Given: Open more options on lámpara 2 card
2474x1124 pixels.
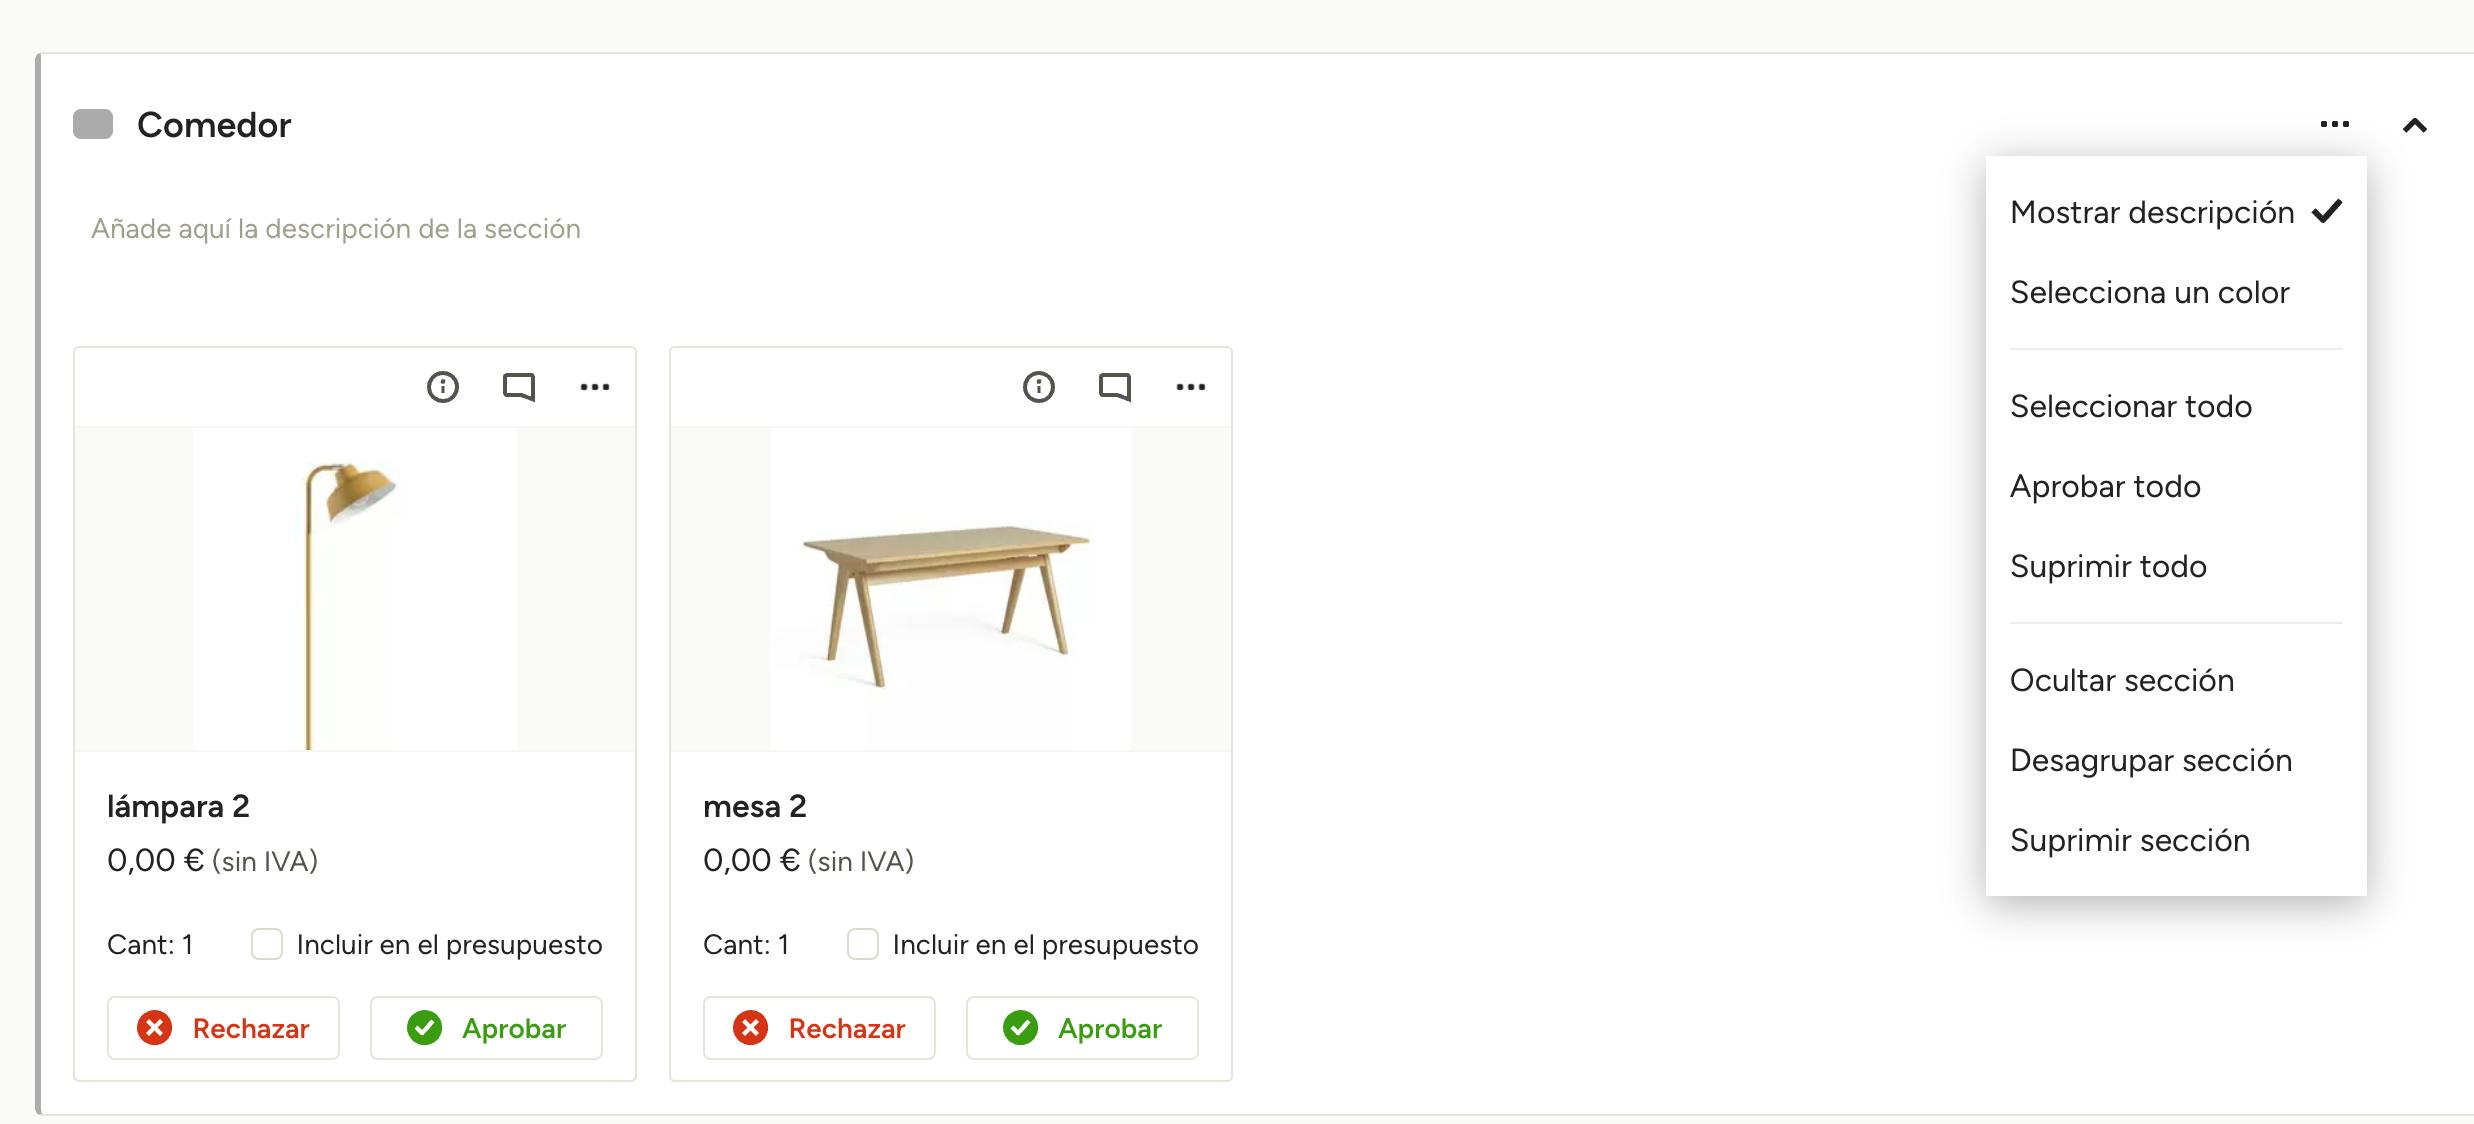Looking at the screenshot, I should coord(595,387).
